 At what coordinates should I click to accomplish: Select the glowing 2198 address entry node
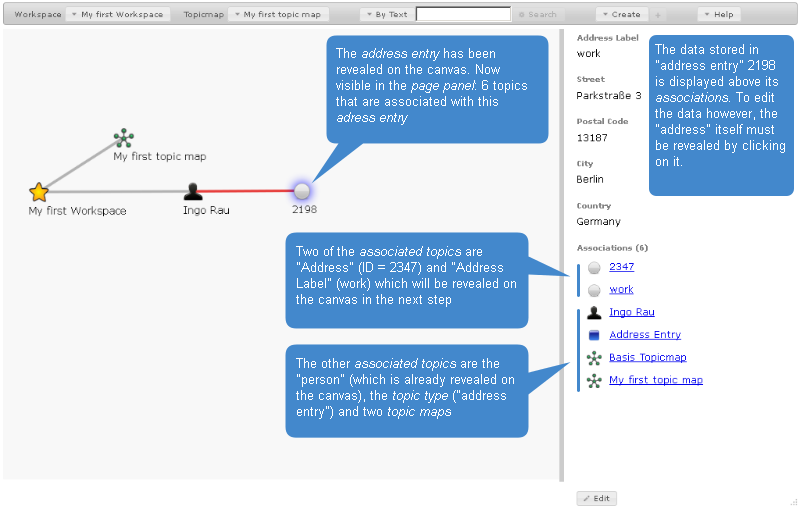(x=302, y=190)
